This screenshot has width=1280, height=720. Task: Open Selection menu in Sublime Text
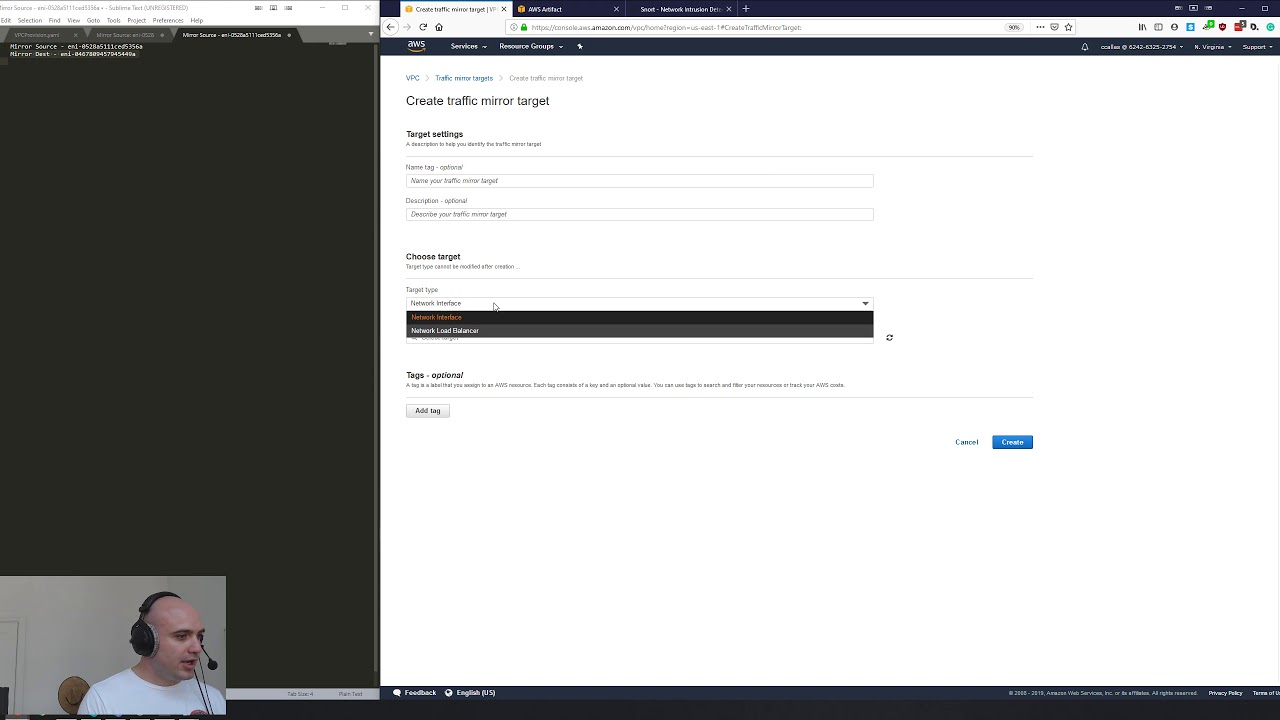pos(30,20)
